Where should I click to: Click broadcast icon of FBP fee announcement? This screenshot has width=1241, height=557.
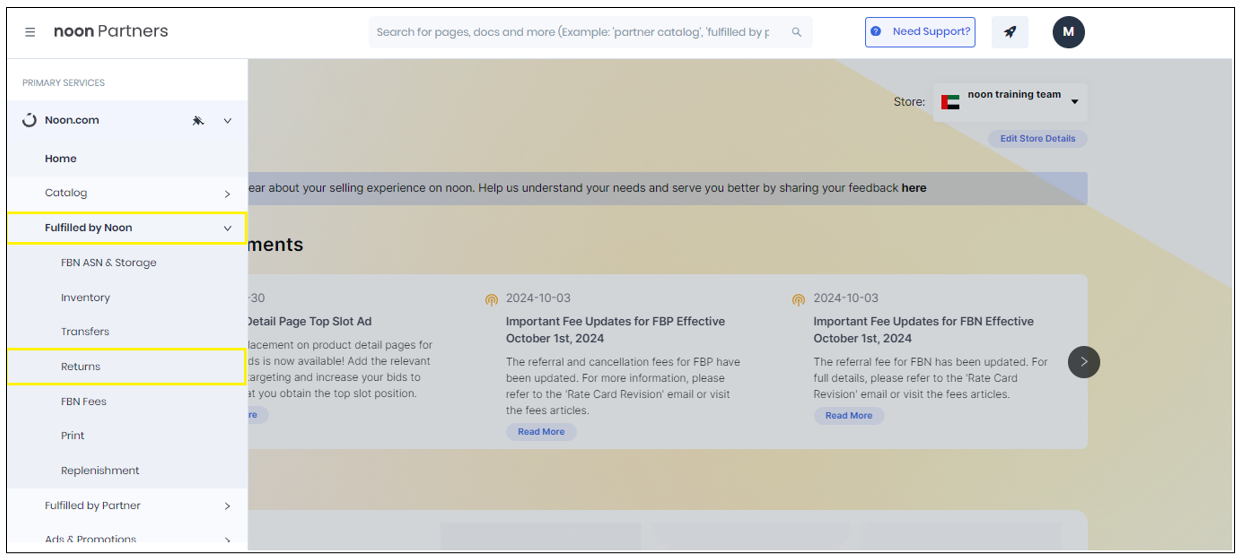(x=491, y=299)
